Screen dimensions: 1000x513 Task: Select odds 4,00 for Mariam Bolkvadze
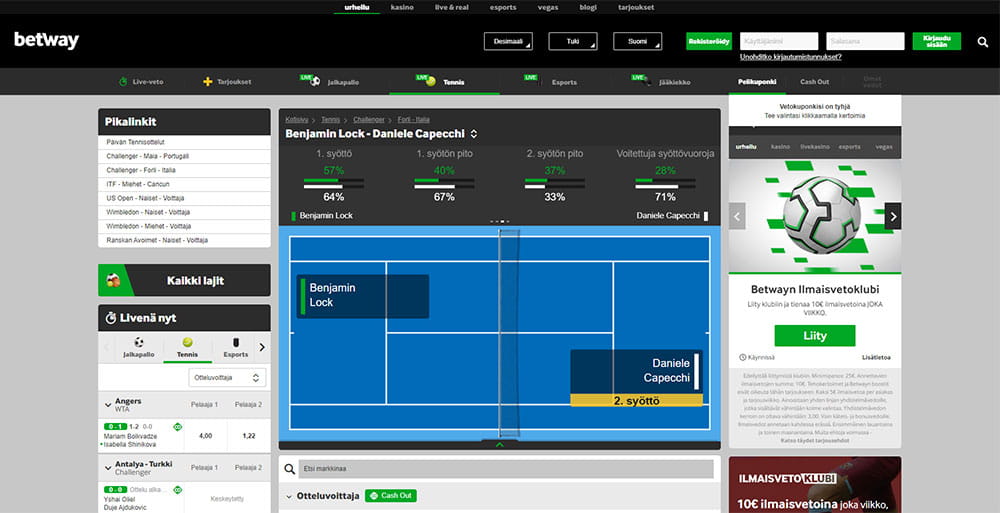pyautogui.click(x=205, y=436)
